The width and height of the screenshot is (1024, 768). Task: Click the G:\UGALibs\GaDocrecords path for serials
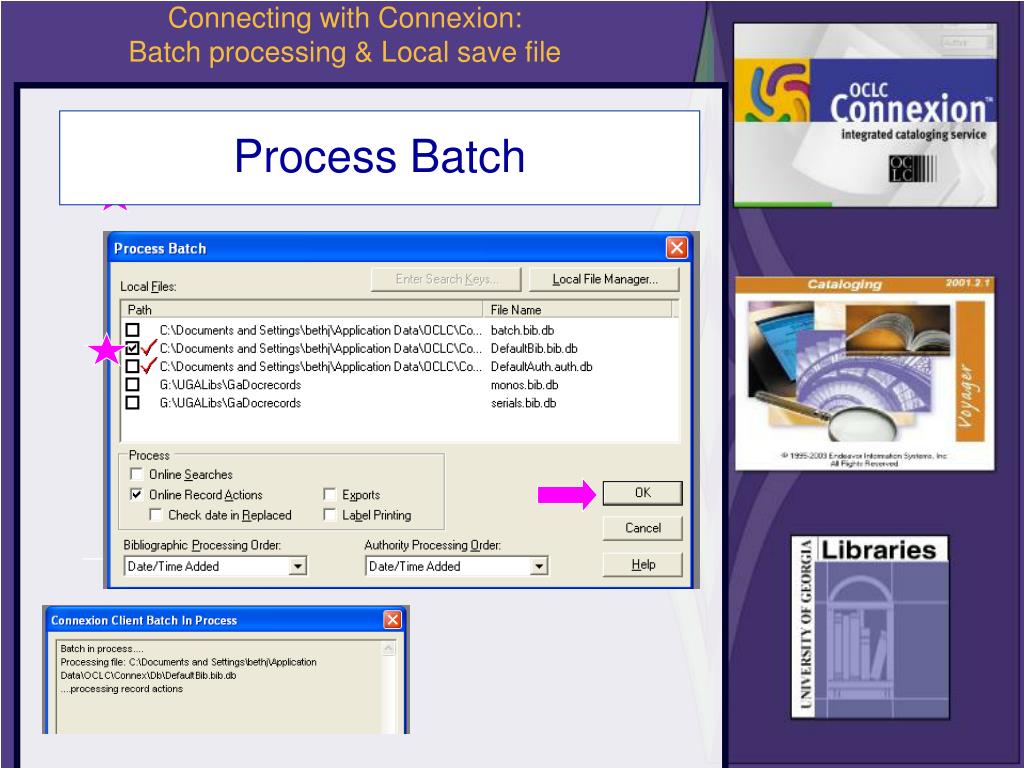tap(231, 404)
